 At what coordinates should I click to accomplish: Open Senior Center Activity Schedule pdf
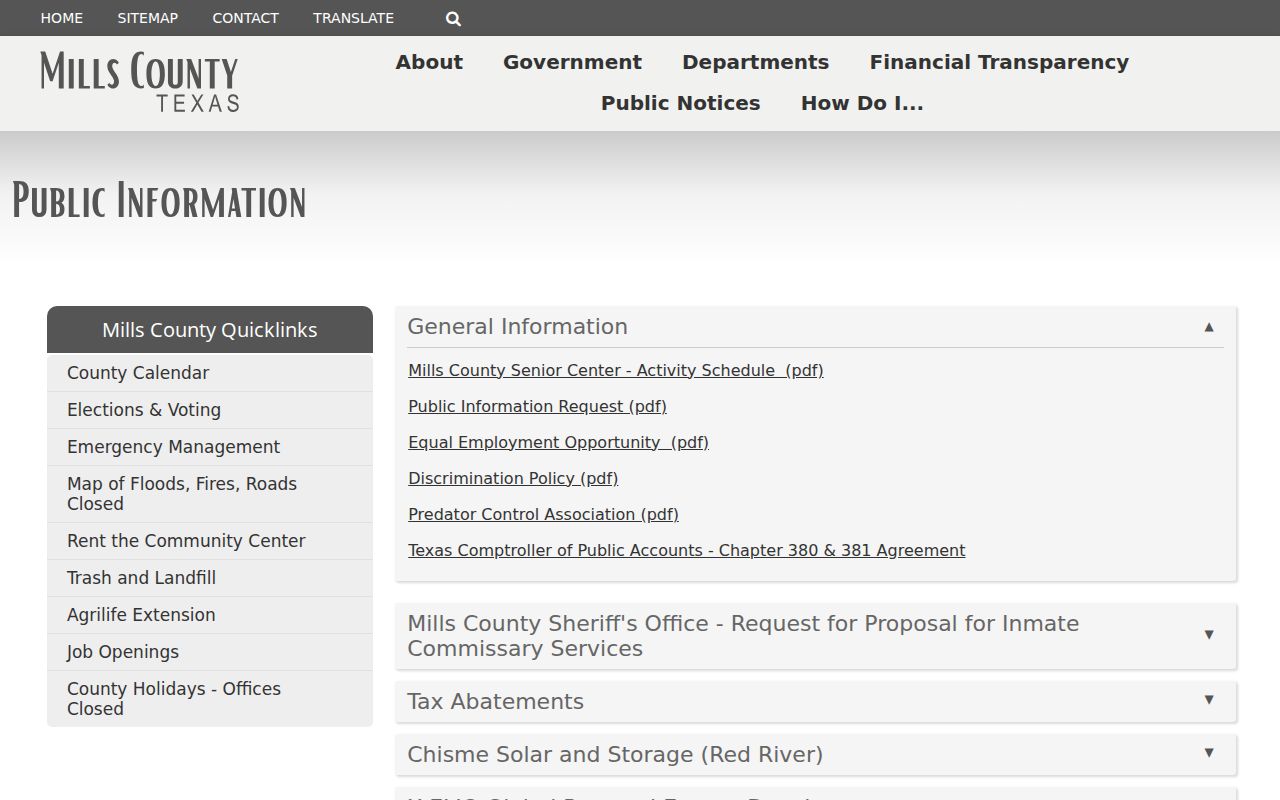point(616,370)
